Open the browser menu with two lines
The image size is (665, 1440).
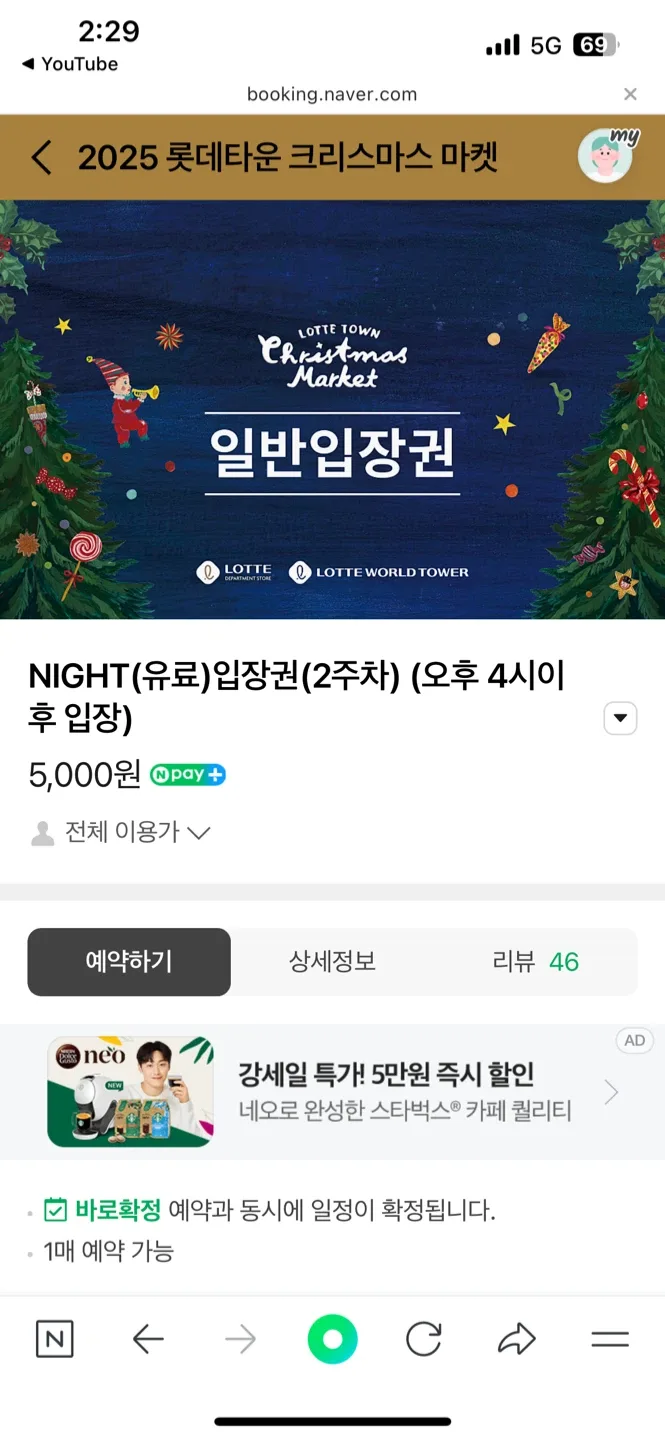click(x=610, y=1340)
